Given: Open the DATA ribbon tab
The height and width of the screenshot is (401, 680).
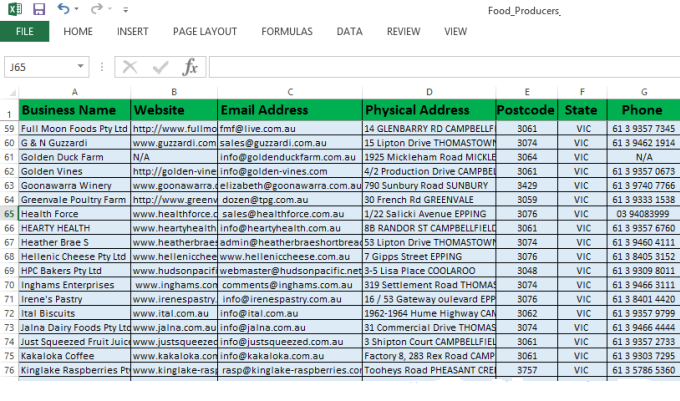Looking at the screenshot, I should pos(349,32).
